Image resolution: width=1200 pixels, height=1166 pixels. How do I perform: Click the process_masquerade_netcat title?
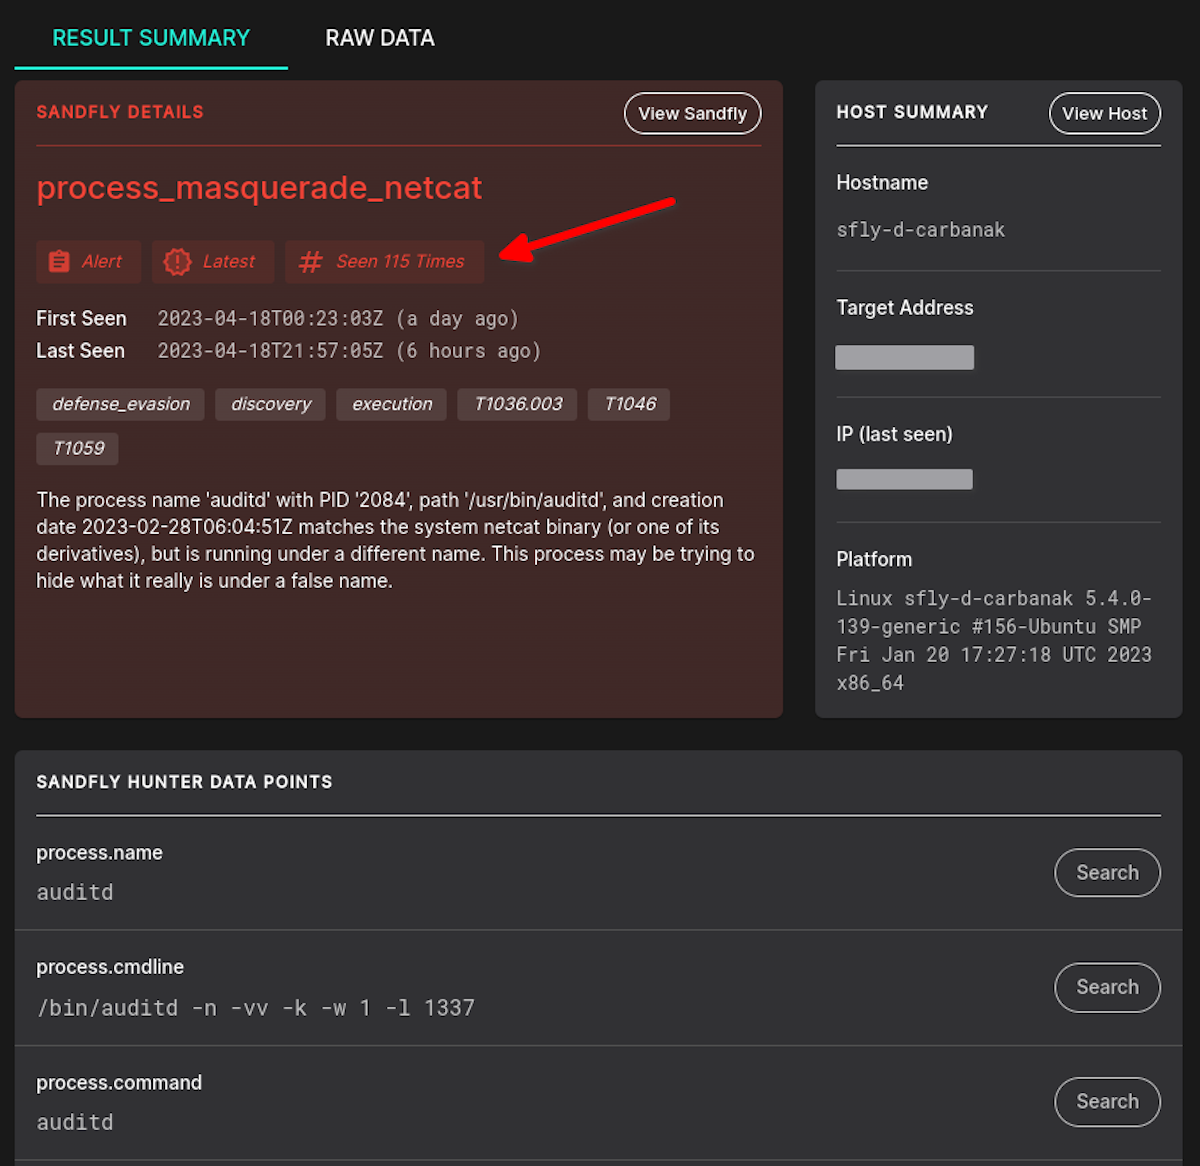[x=259, y=188]
